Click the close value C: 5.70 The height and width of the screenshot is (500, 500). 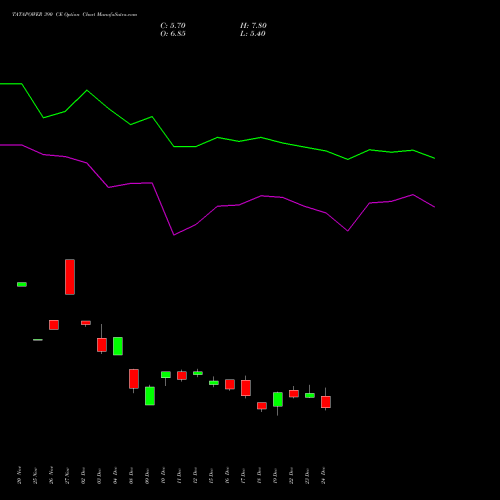(173, 26)
